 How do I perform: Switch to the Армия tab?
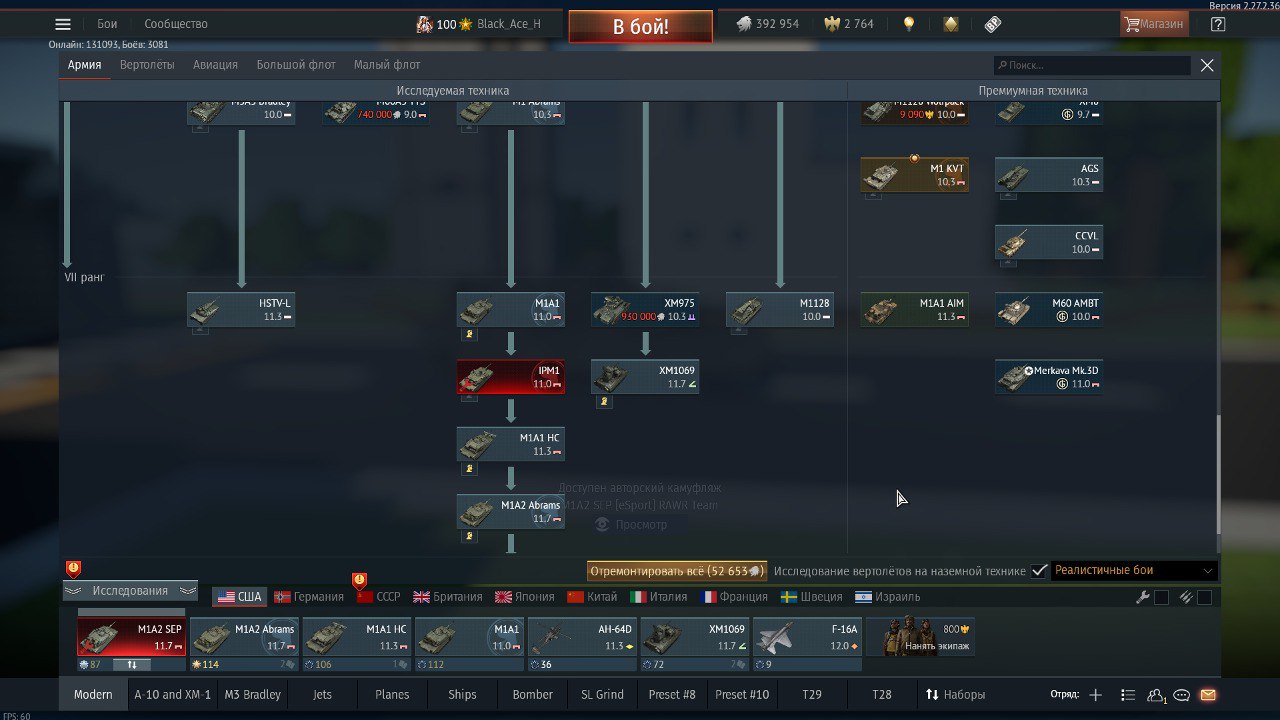coord(85,65)
